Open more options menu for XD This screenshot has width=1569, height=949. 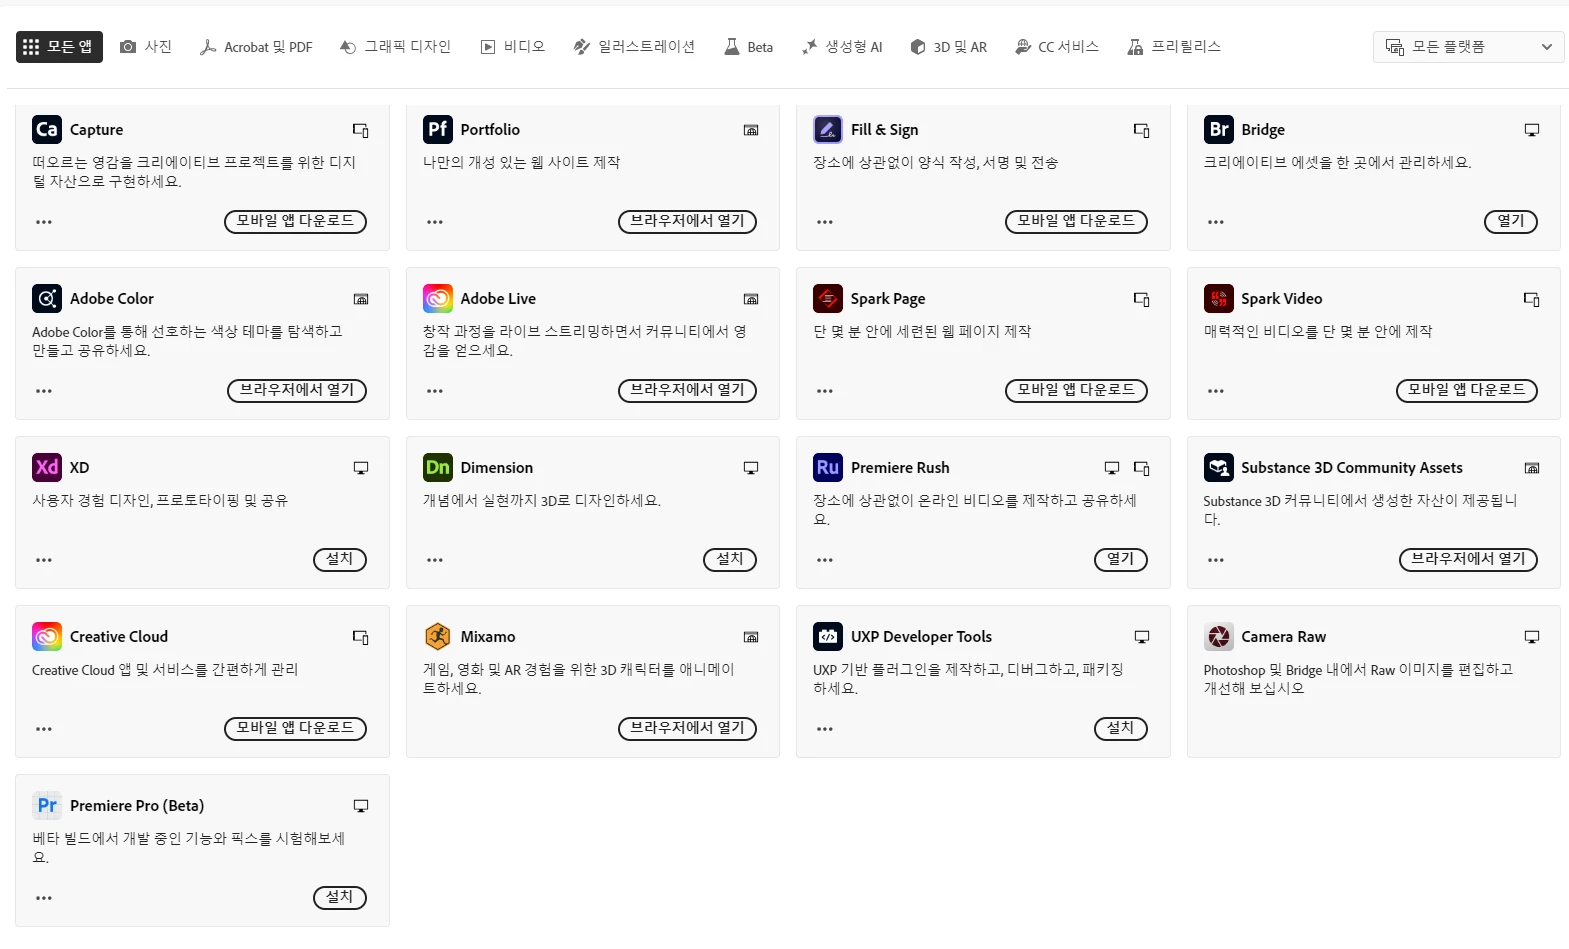pyautogui.click(x=44, y=560)
